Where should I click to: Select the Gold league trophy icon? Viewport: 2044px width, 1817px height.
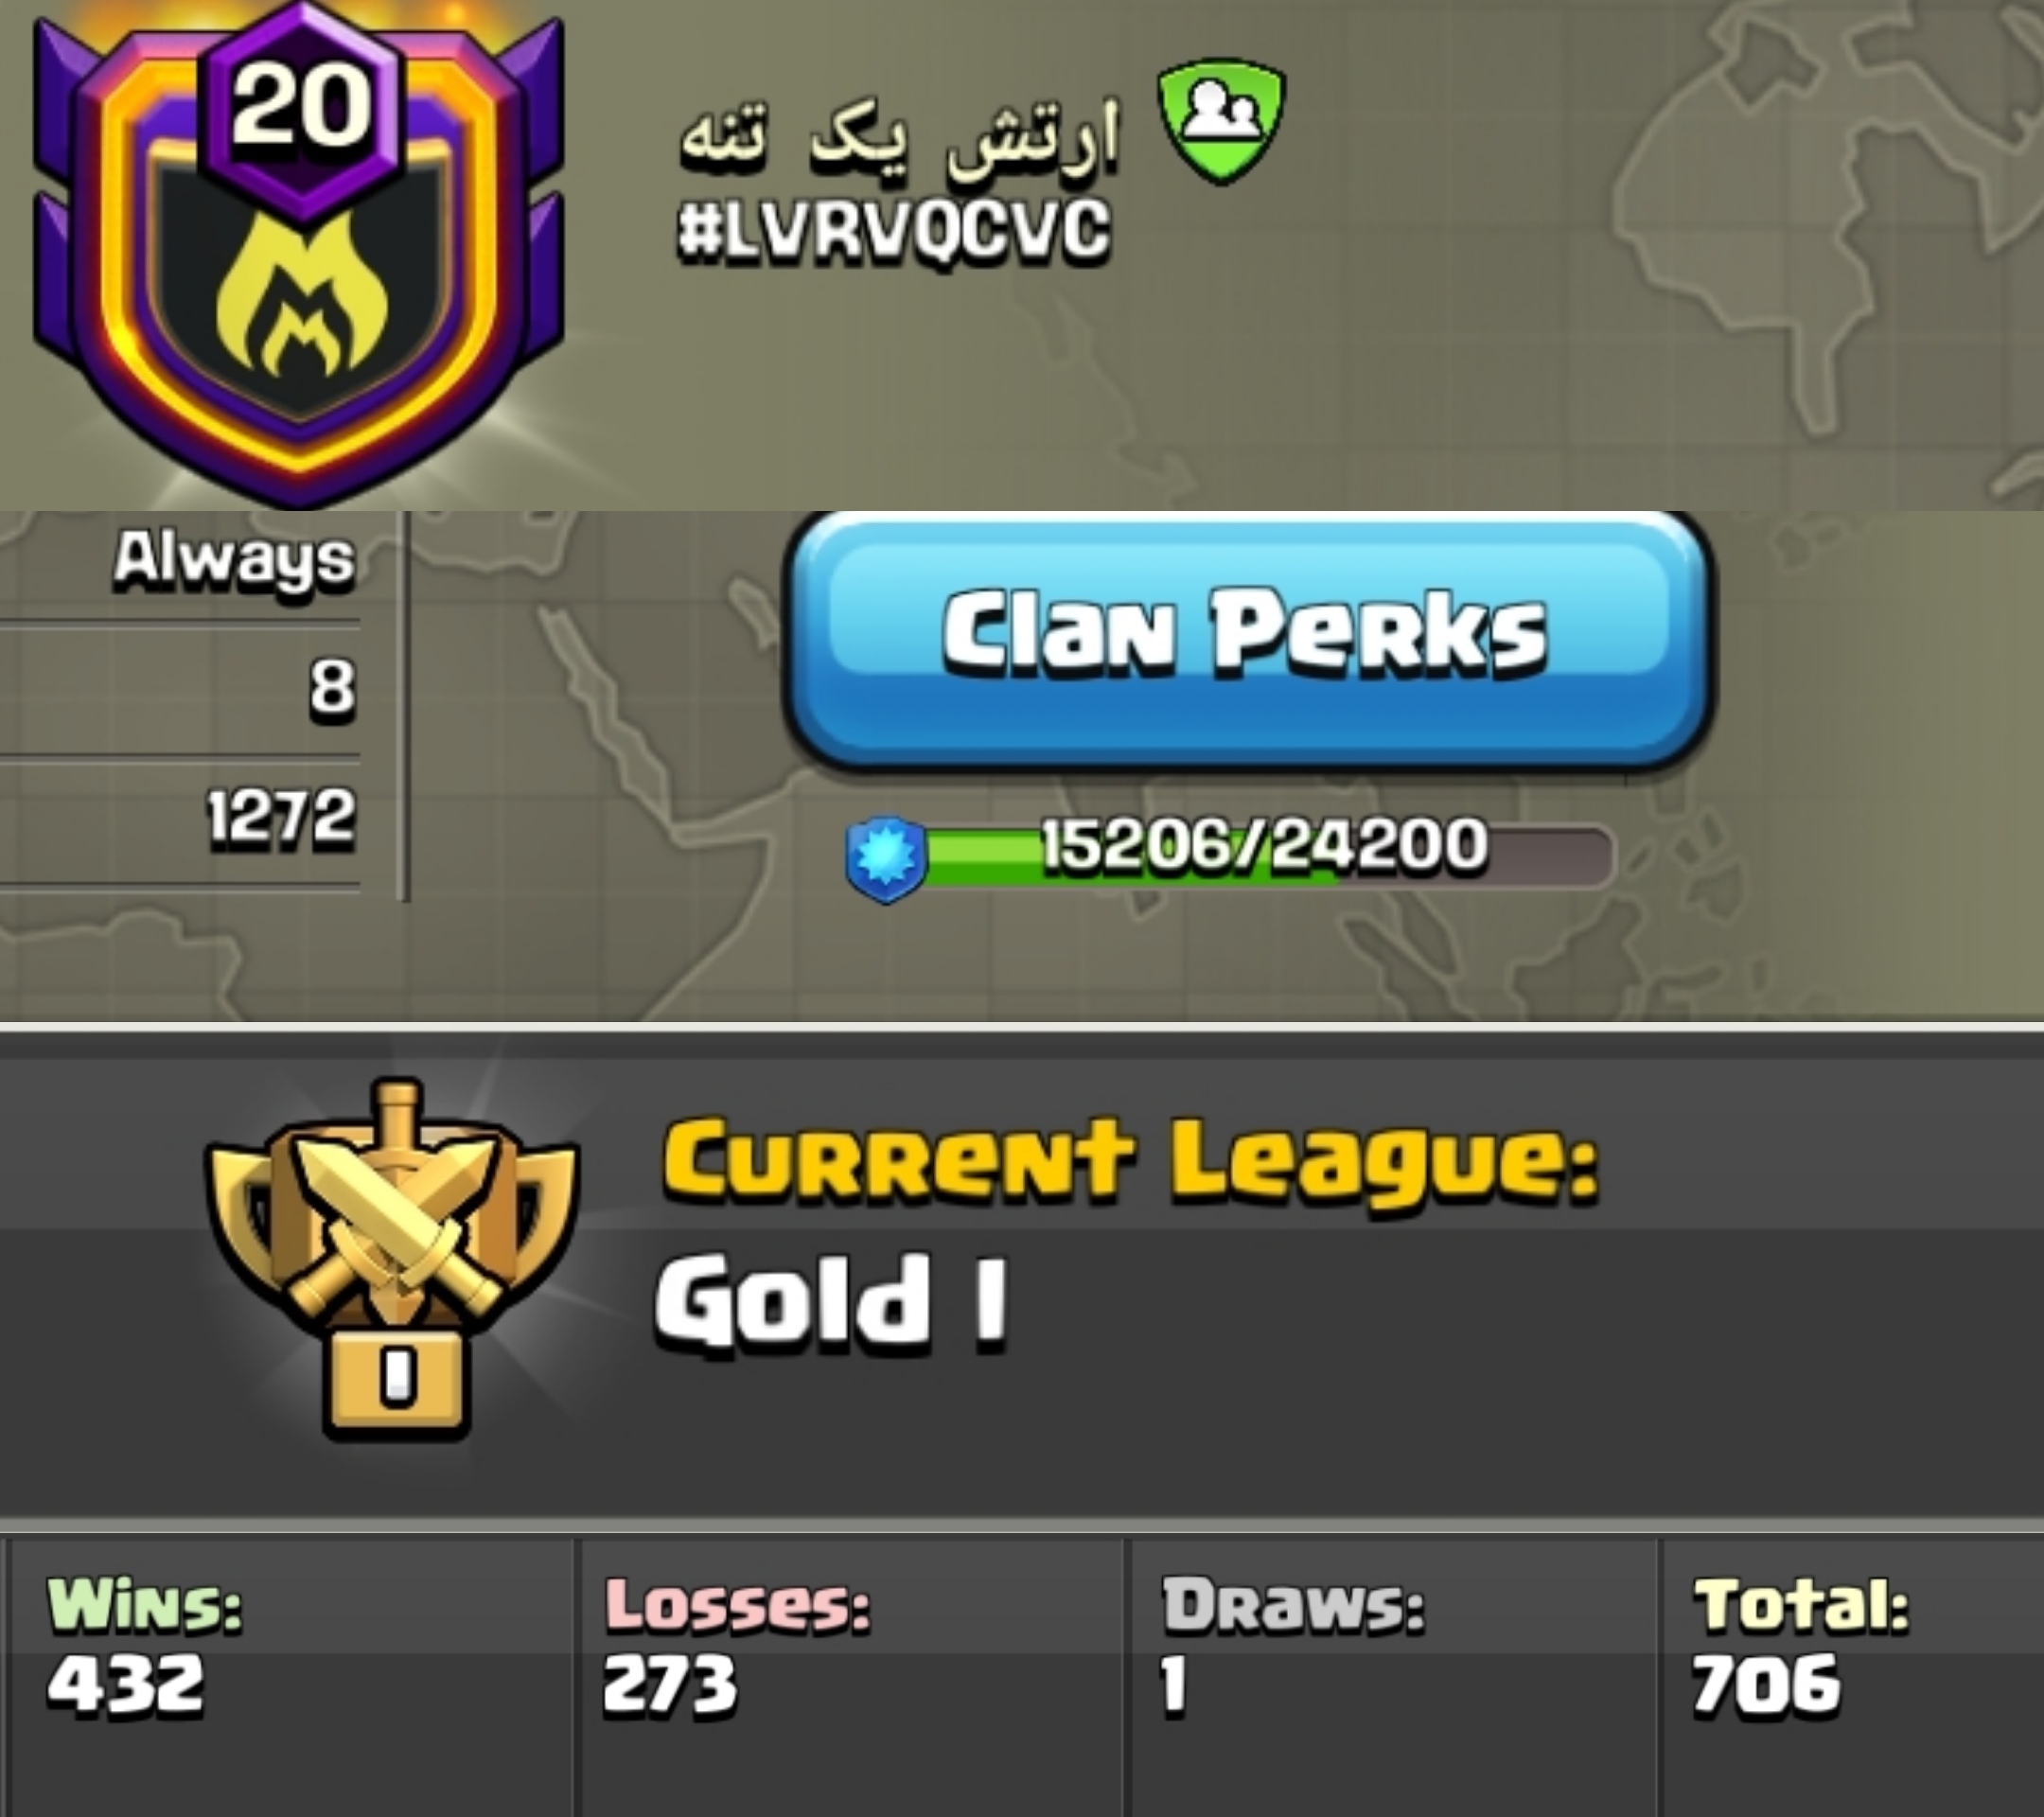pyautogui.click(x=392, y=1258)
